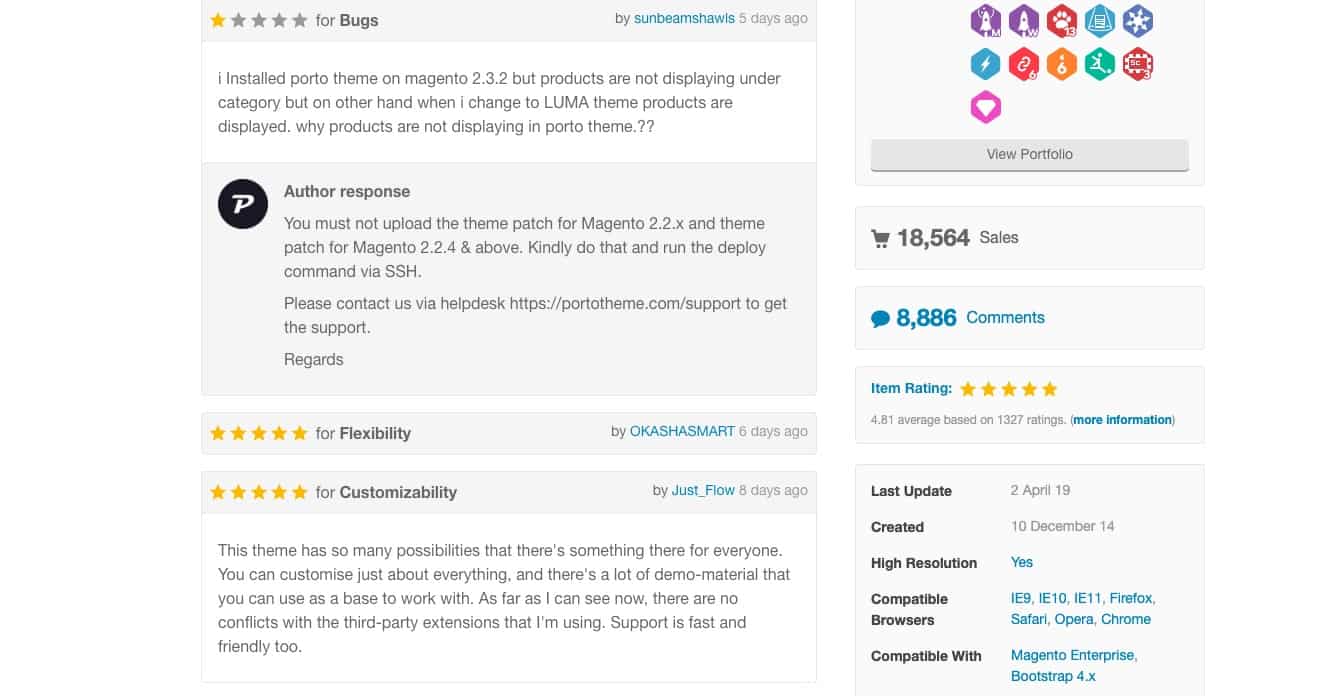Click the blue trendsetter lightning badge

(x=986, y=63)
